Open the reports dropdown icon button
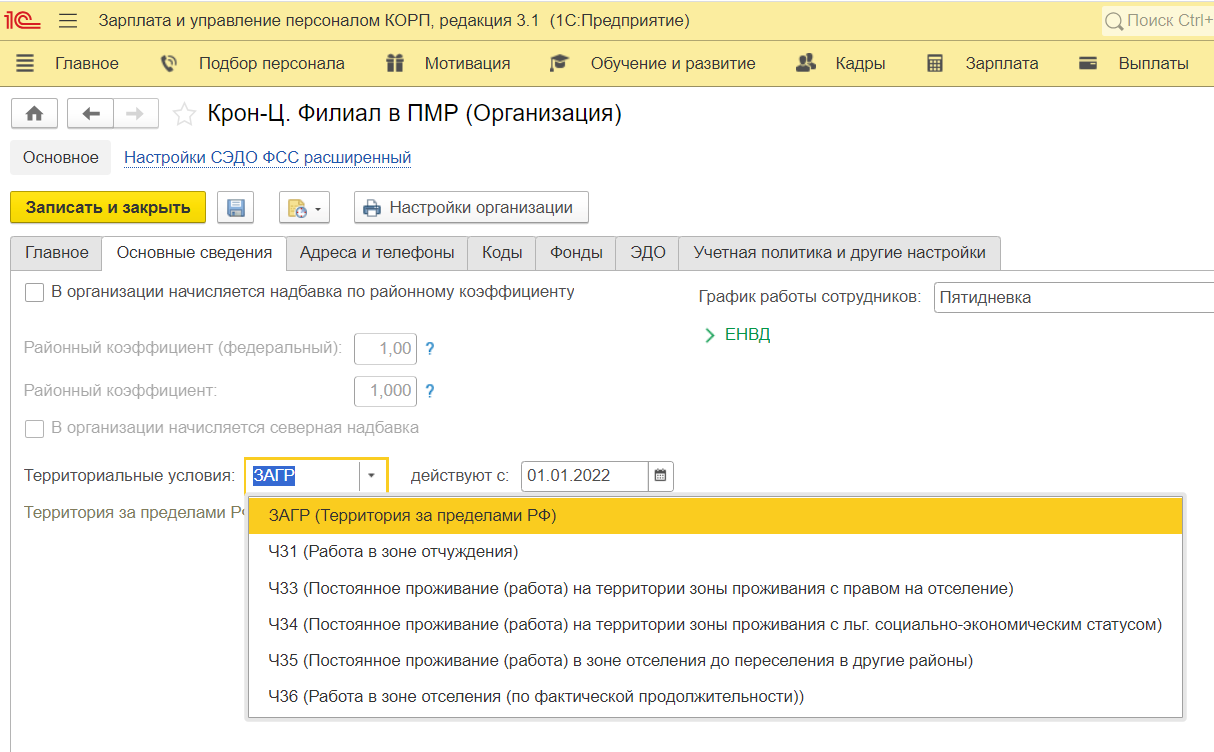Screen dimensions: 1214x752 [x=304, y=208]
